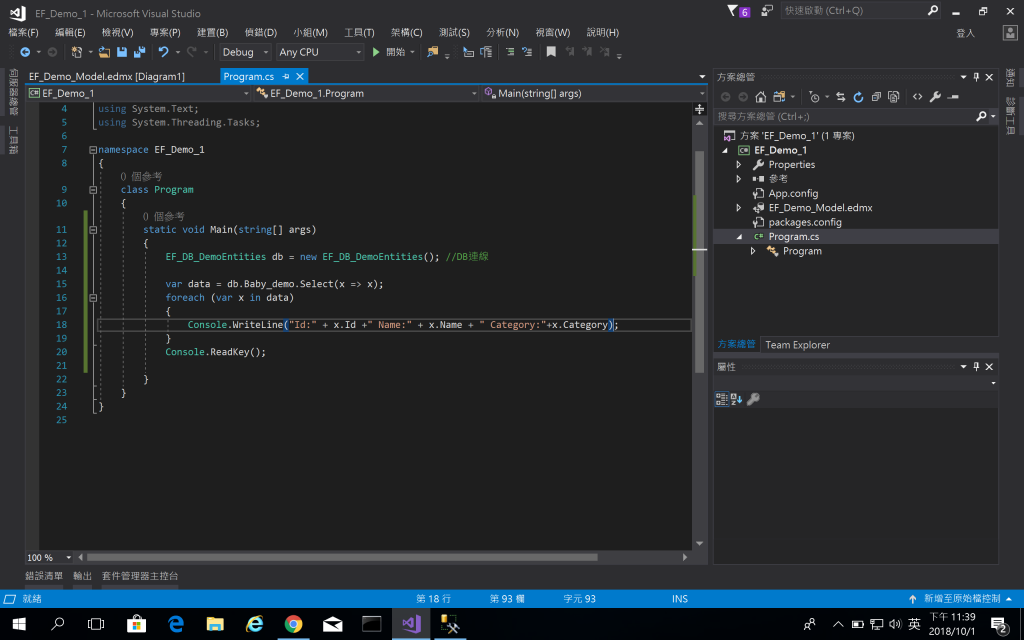This screenshot has width=1024, height=640.
Task: Click the Save All toolbar icon
Action: [139, 52]
